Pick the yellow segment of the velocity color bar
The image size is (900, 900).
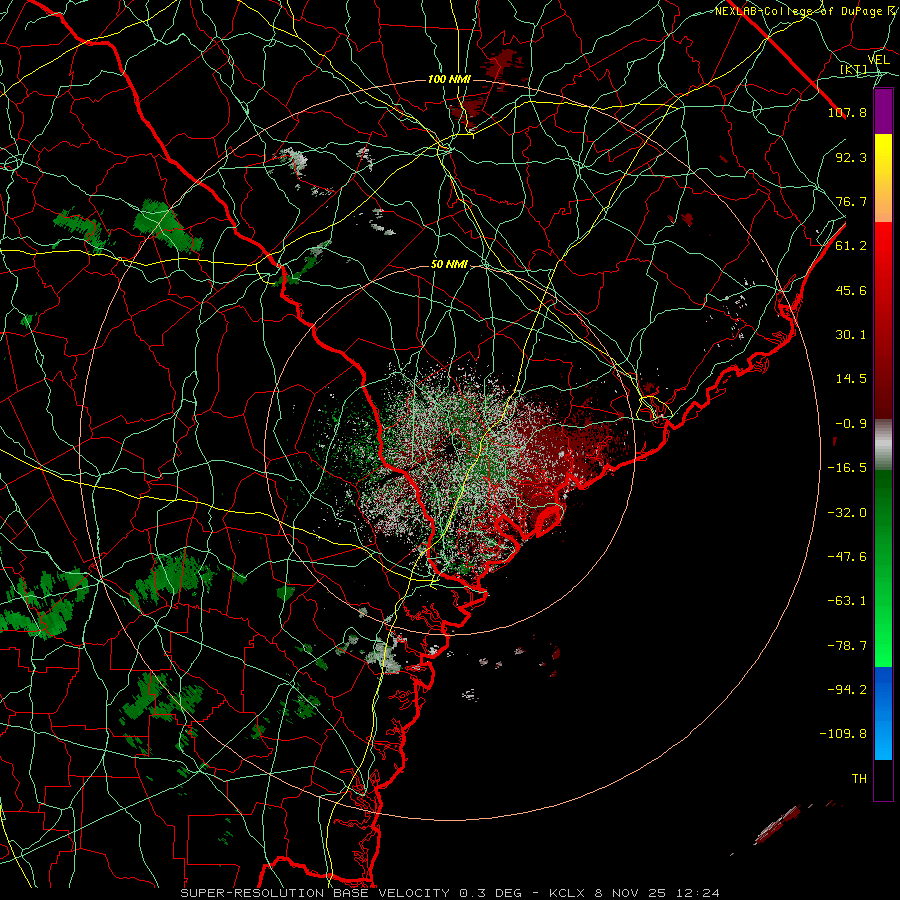pyautogui.click(x=883, y=178)
